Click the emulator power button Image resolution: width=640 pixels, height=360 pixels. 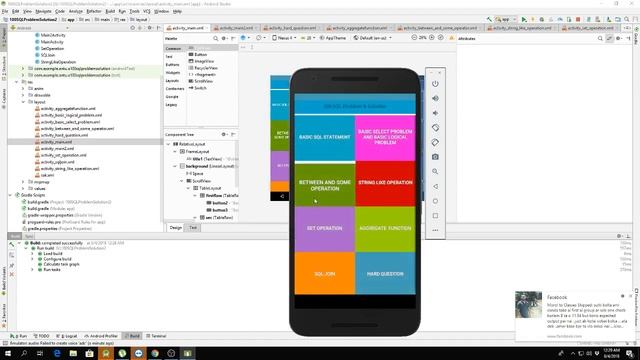tap(435, 84)
